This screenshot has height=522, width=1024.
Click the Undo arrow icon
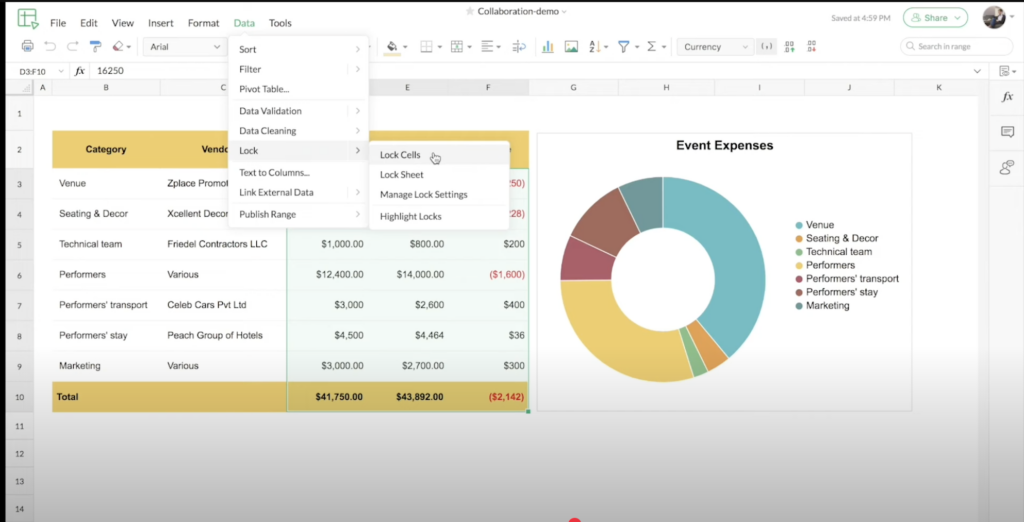pyautogui.click(x=50, y=46)
